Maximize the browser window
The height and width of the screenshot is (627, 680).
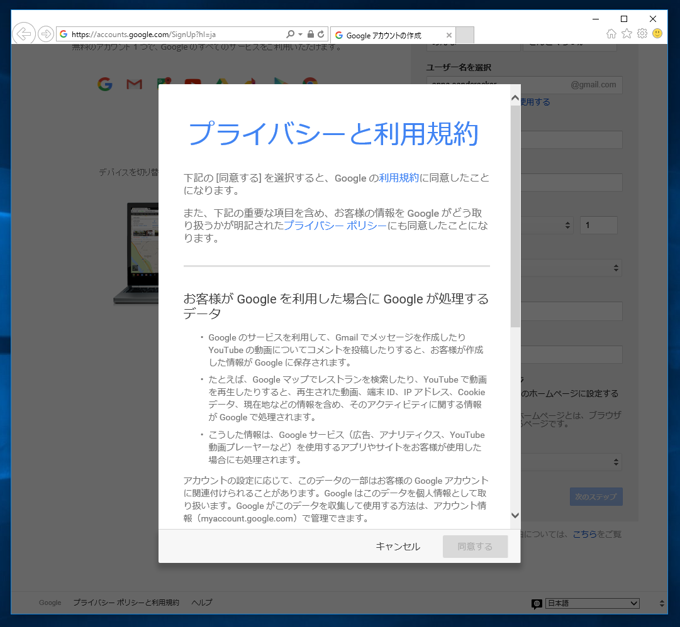pyautogui.click(x=624, y=19)
